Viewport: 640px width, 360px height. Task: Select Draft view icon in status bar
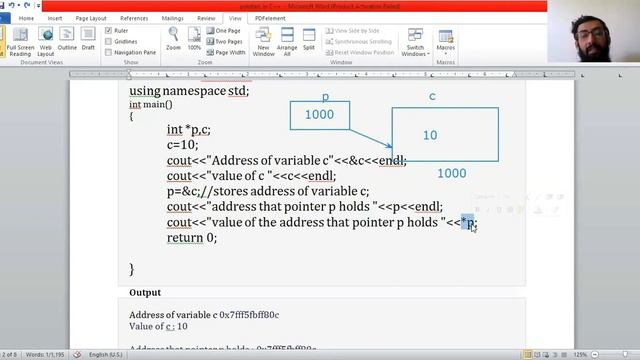(564, 355)
